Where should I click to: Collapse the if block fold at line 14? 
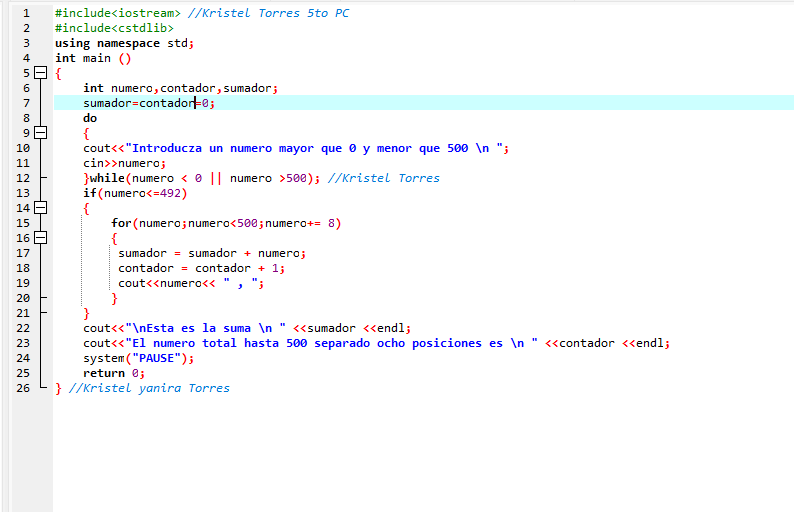coord(41,208)
